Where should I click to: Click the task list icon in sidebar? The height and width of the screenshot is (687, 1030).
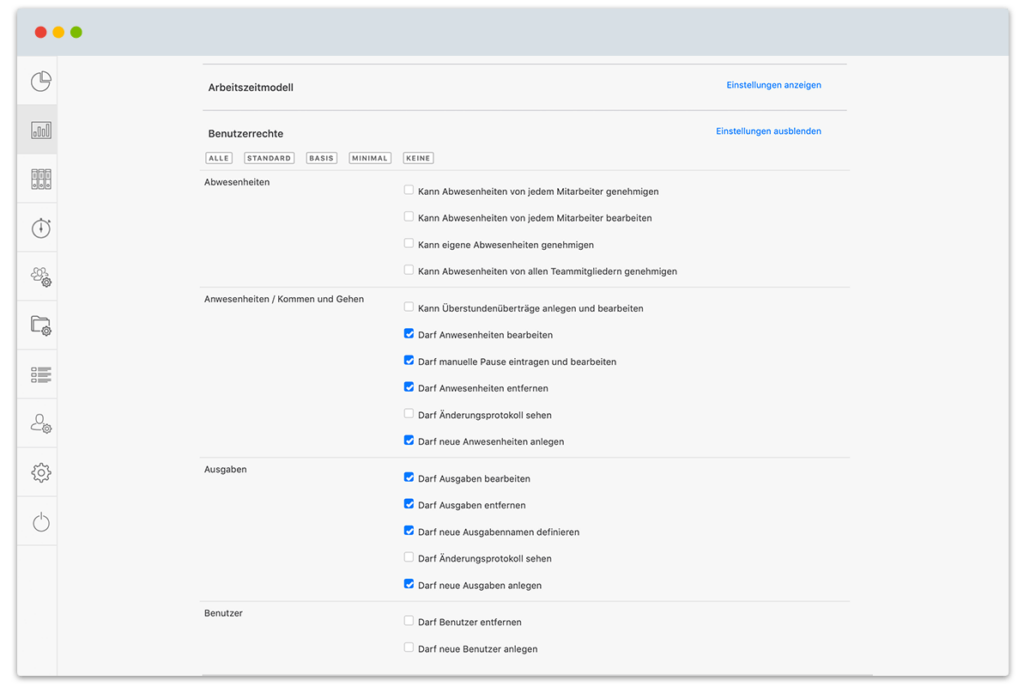[40, 374]
